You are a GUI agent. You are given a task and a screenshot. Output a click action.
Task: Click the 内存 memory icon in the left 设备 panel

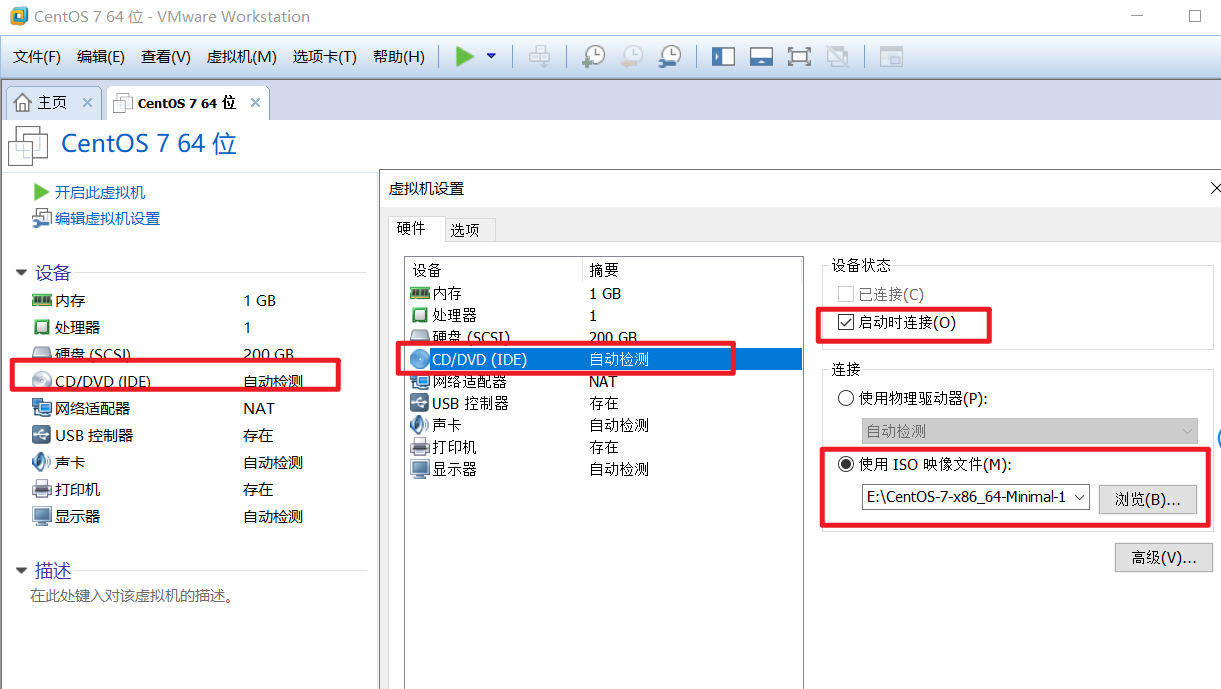click(x=41, y=300)
